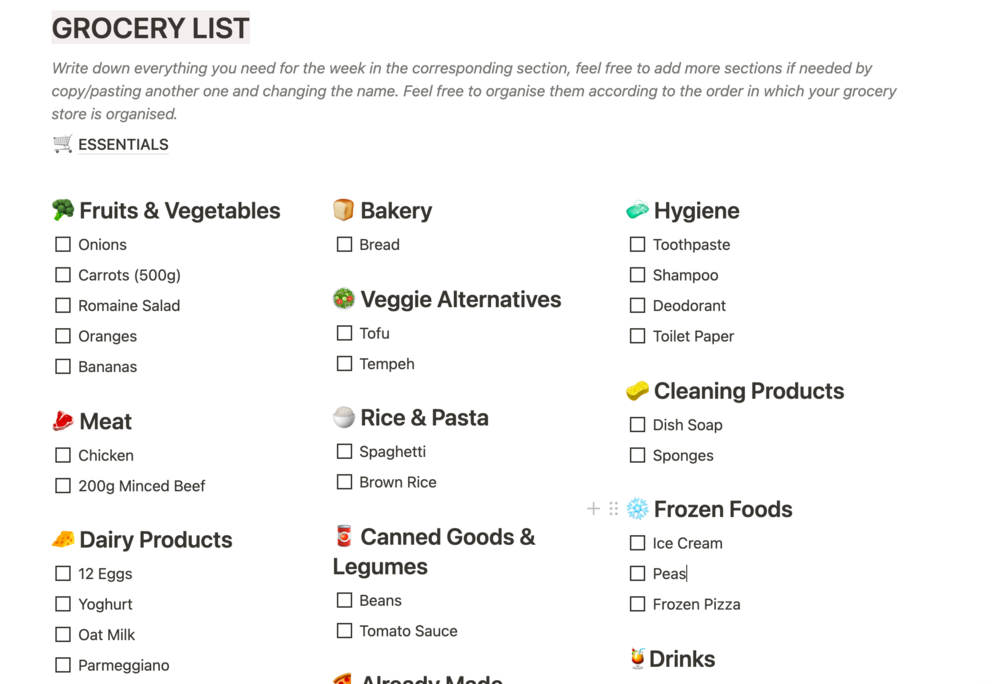Click the sponge icon beside Cleaning Products
Screen dimensions: 1005x684
click(637, 390)
